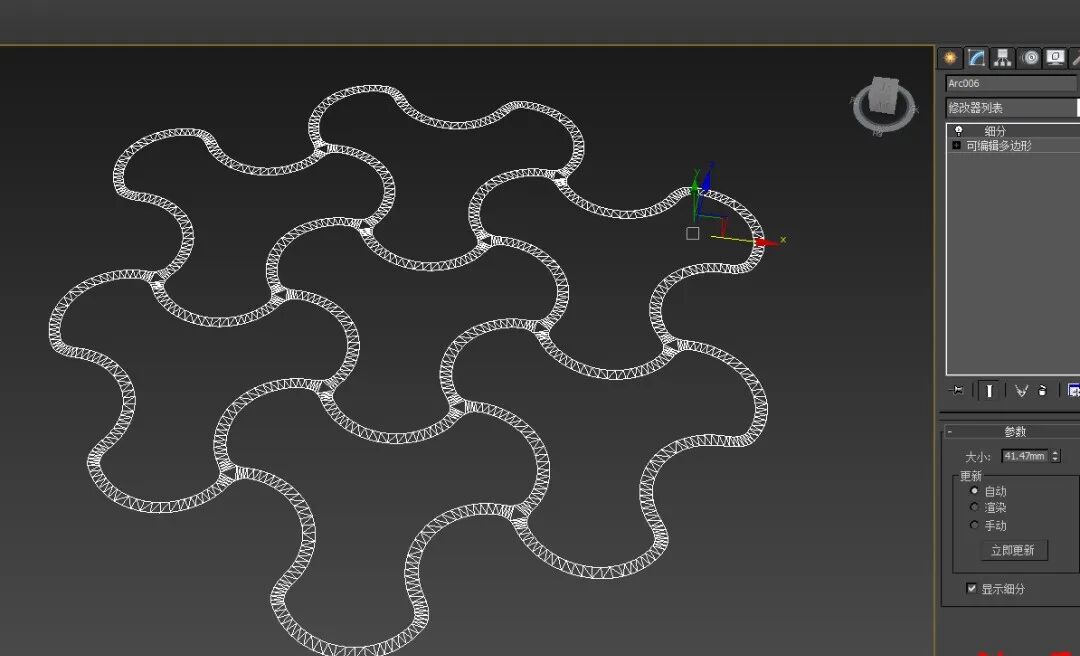1080x656 pixels.
Task: Select the 自动 update radio button
Action: click(974, 491)
